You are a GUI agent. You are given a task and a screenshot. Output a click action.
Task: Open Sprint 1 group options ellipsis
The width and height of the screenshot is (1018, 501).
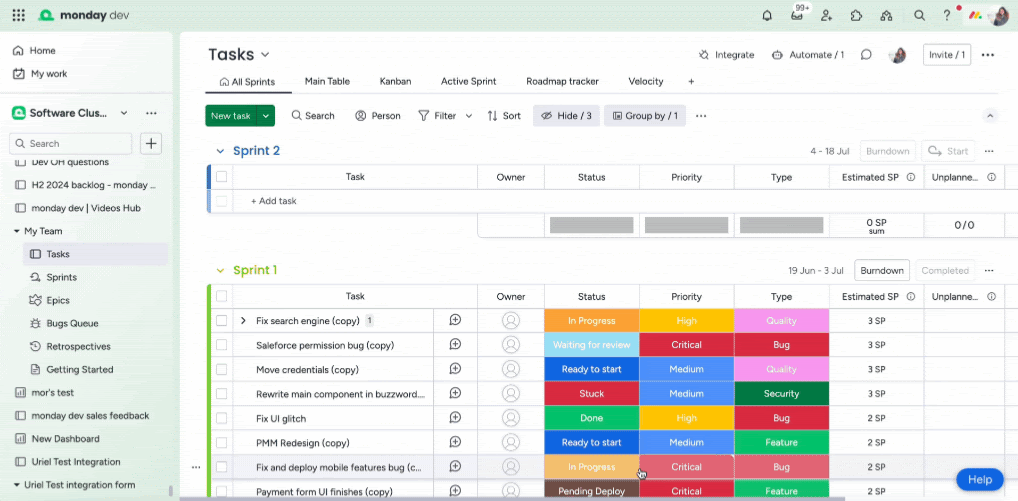click(x=989, y=271)
